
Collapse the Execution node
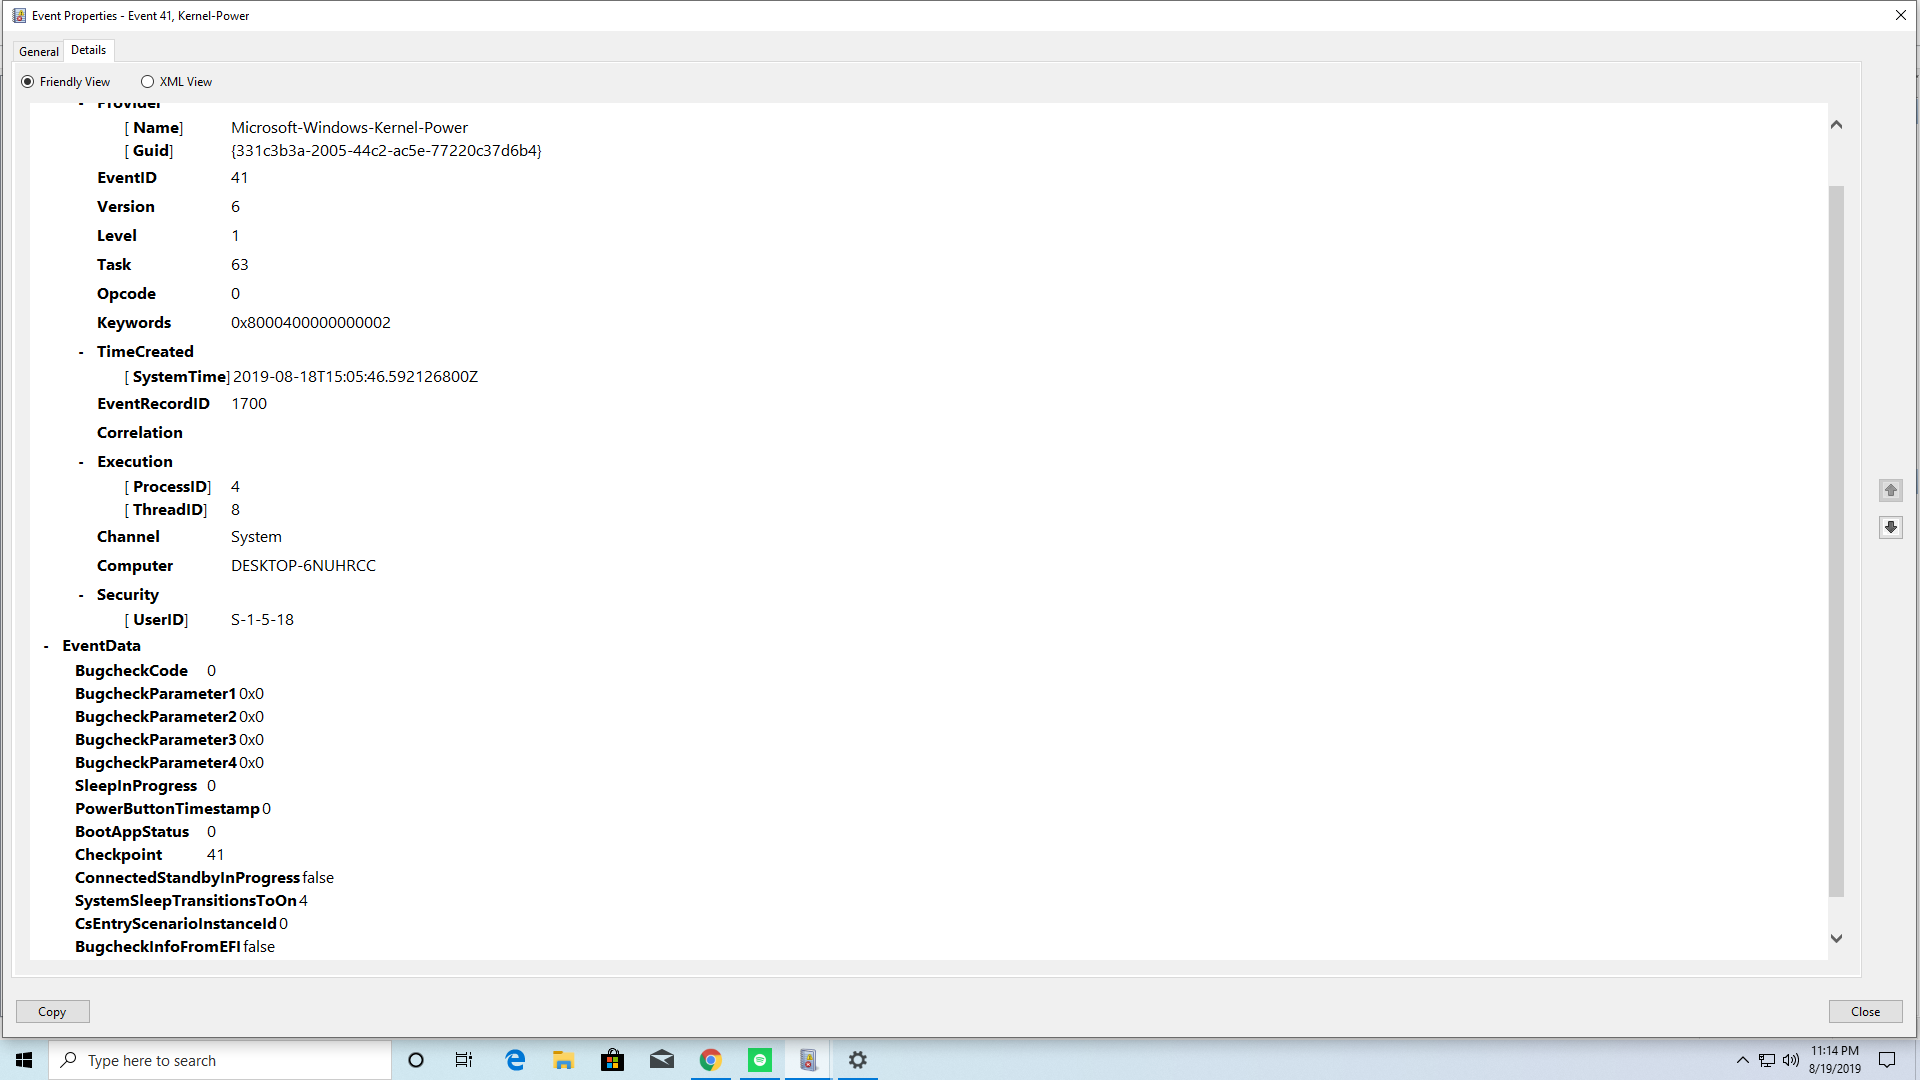81,462
